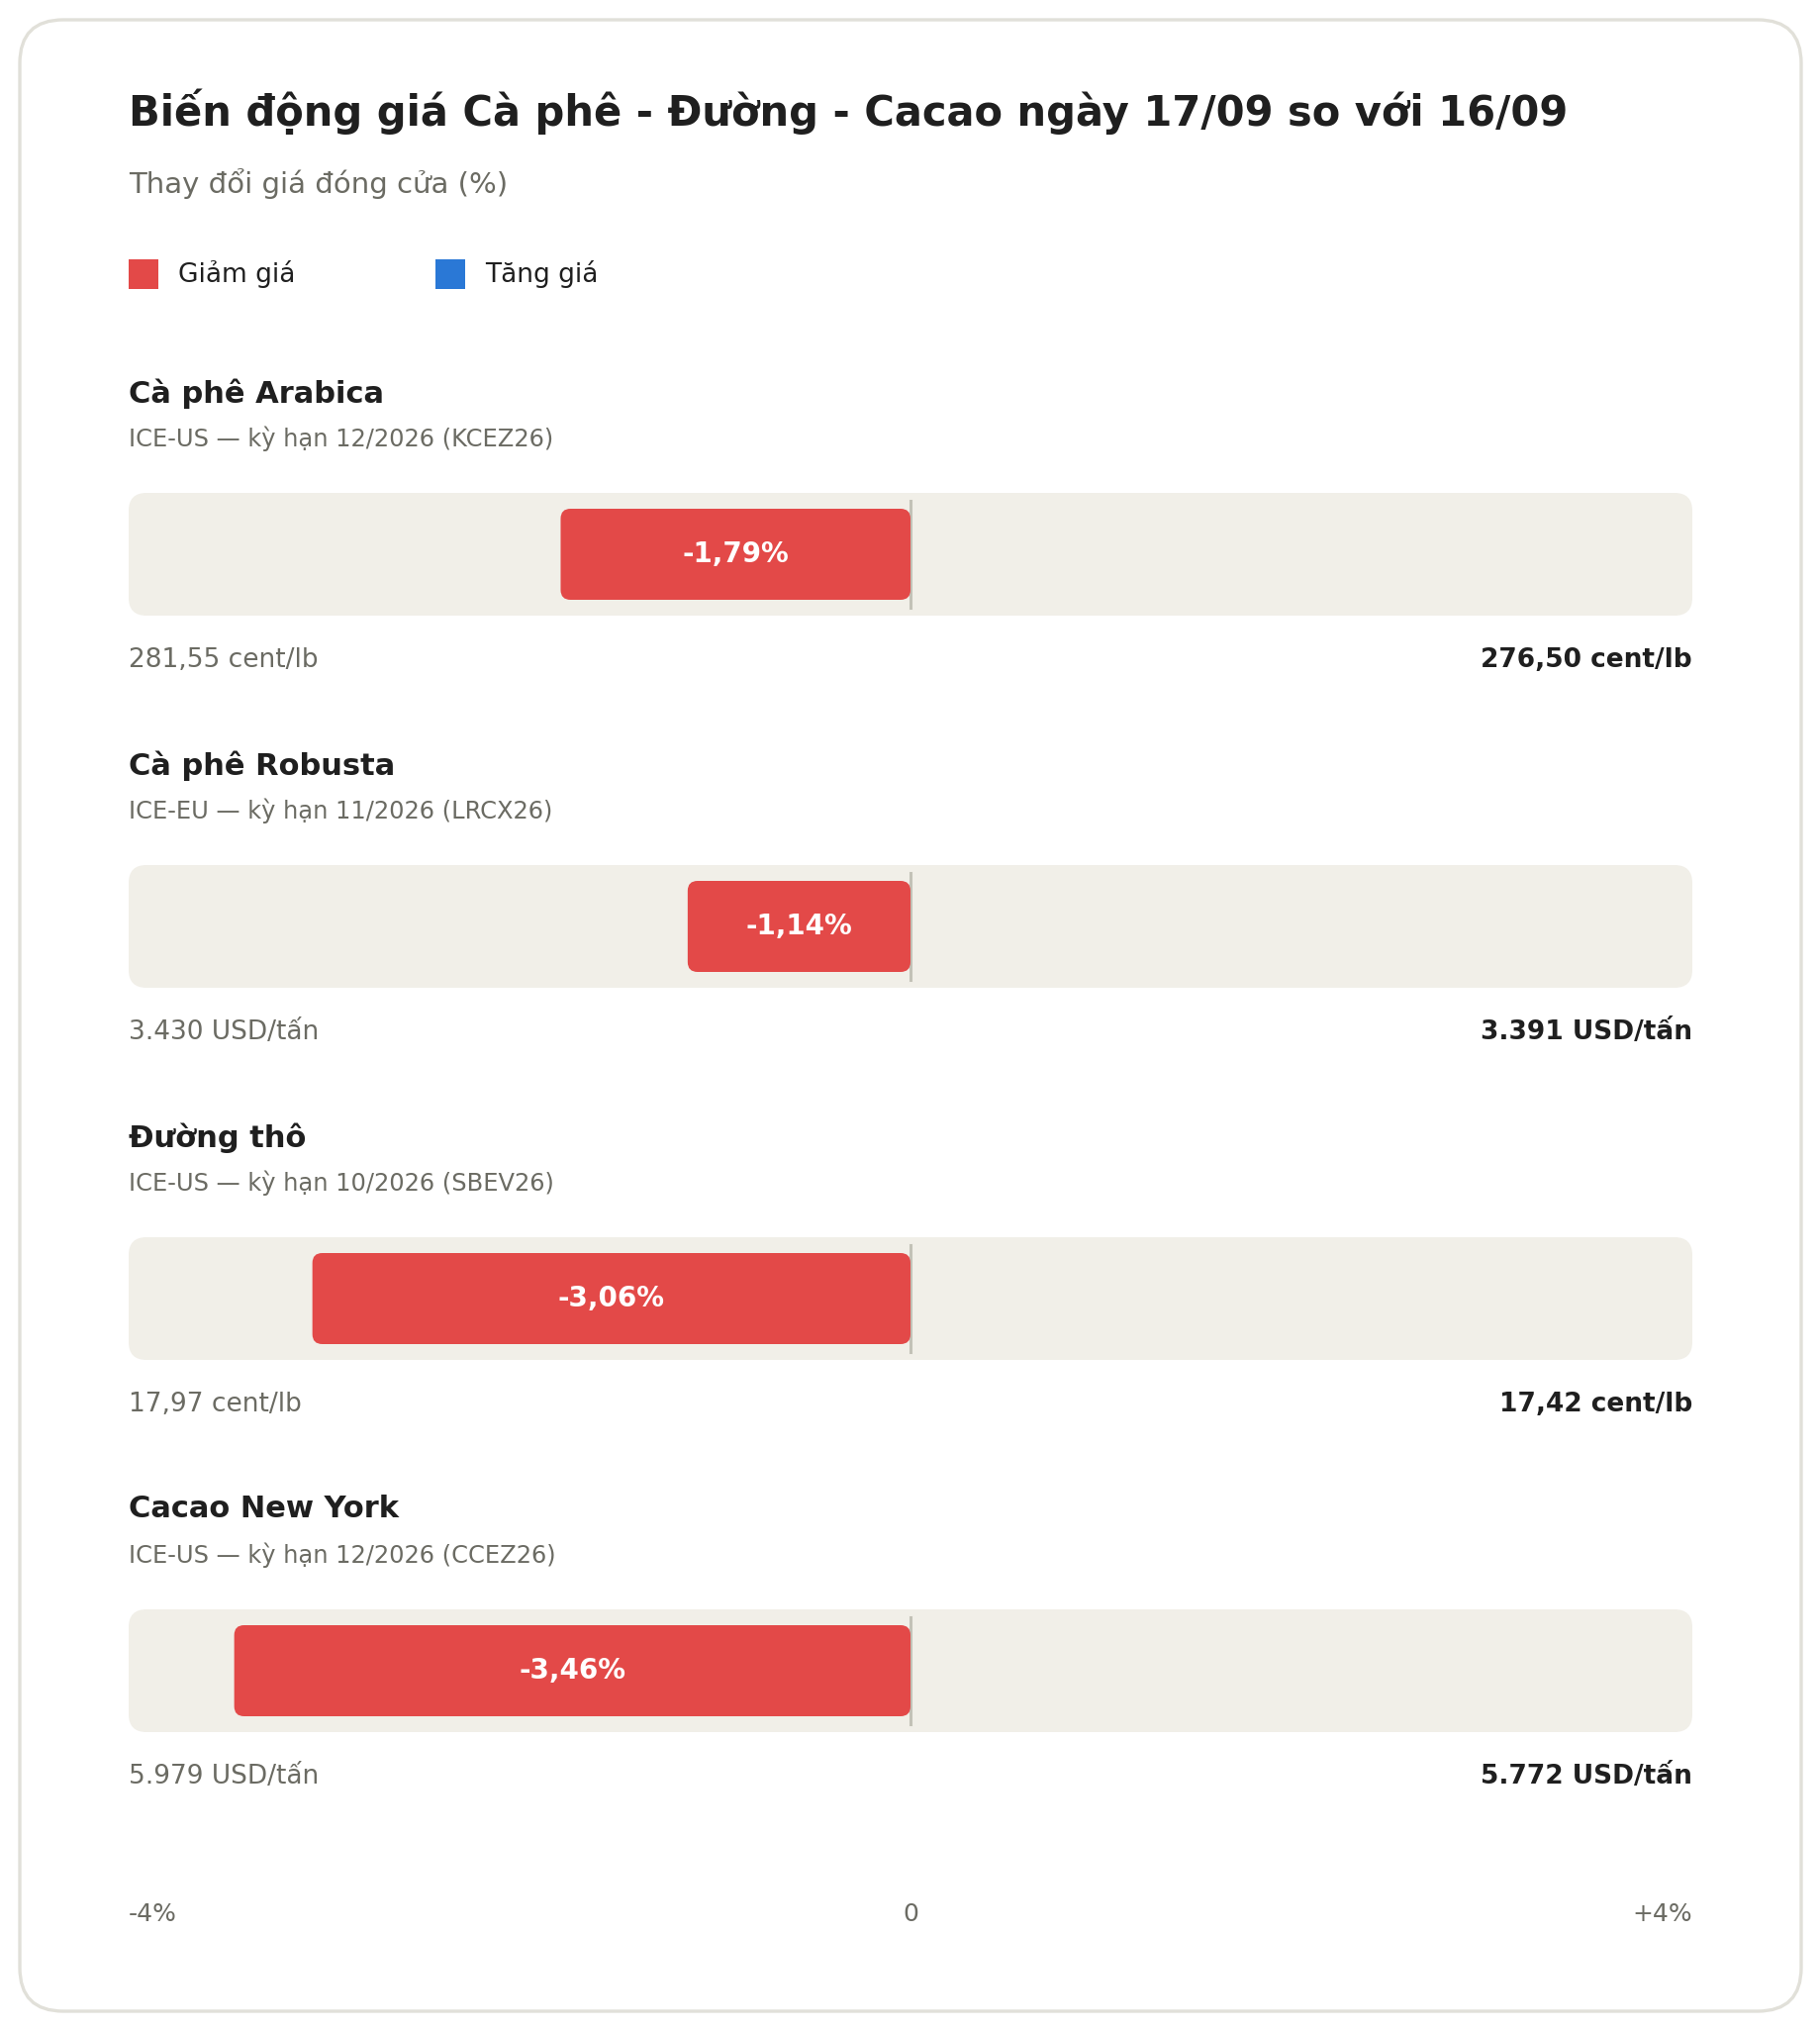
Task: Click the -3,46% cocoa bar
Action: pyautogui.click(x=572, y=1670)
